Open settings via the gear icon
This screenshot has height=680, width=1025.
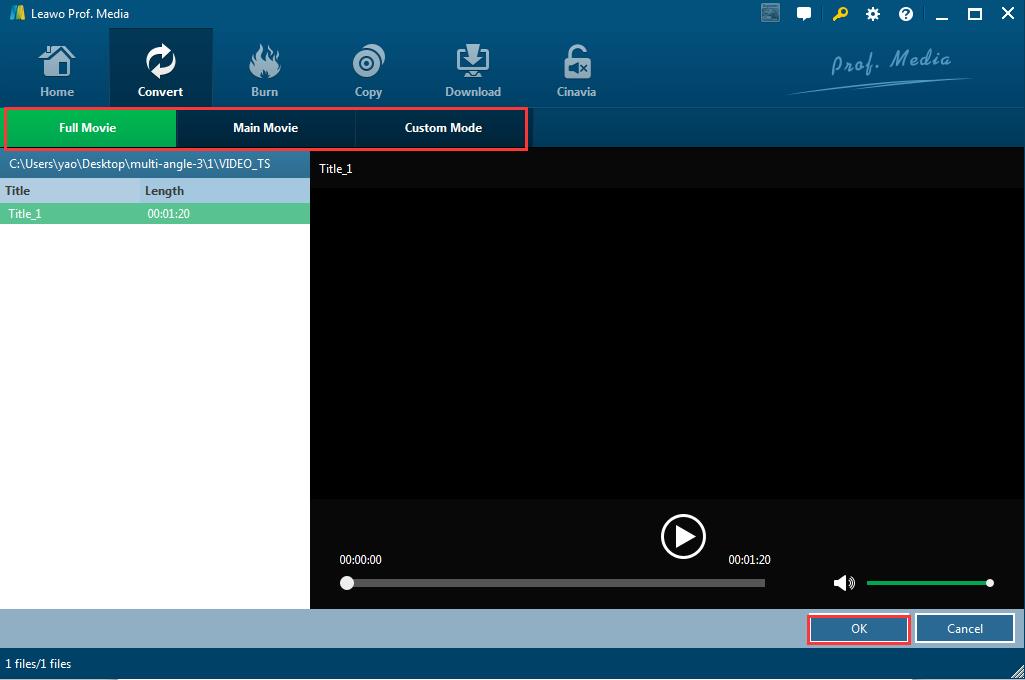tap(873, 14)
